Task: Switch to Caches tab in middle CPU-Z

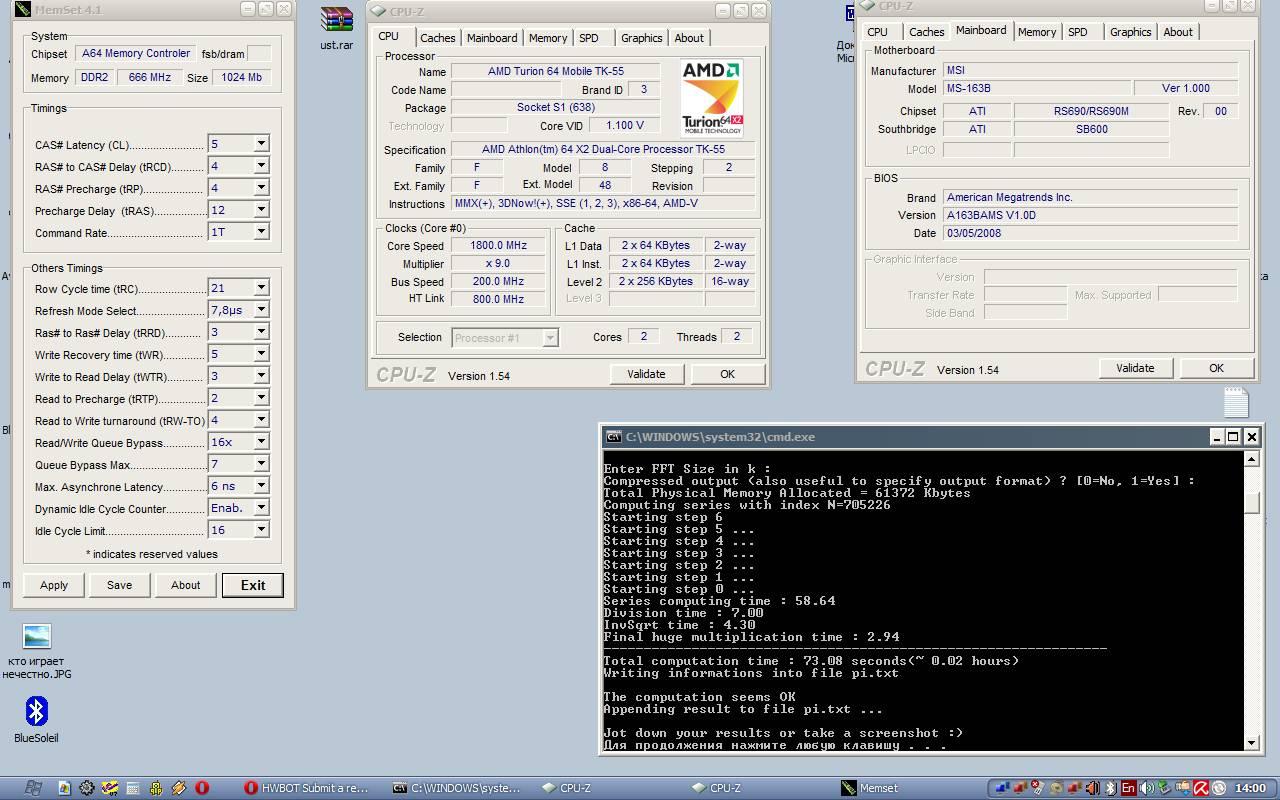Action: click(x=437, y=38)
